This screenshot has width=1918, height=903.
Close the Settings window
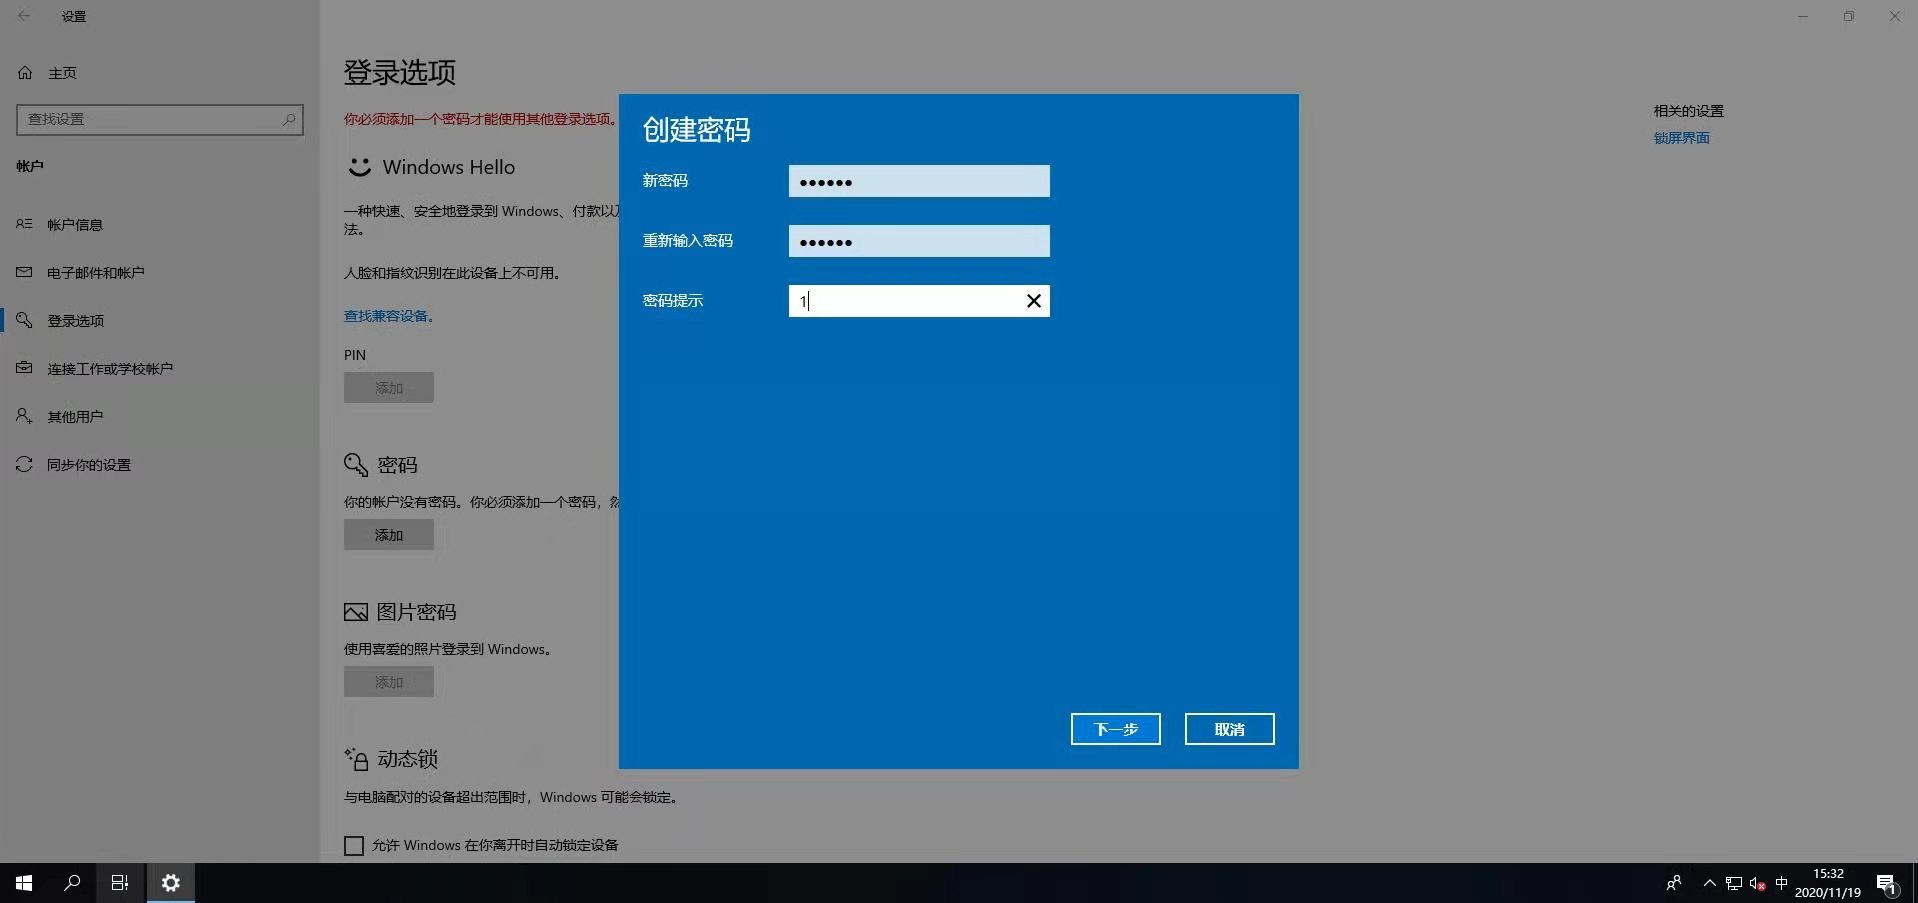click(1895, 16)
